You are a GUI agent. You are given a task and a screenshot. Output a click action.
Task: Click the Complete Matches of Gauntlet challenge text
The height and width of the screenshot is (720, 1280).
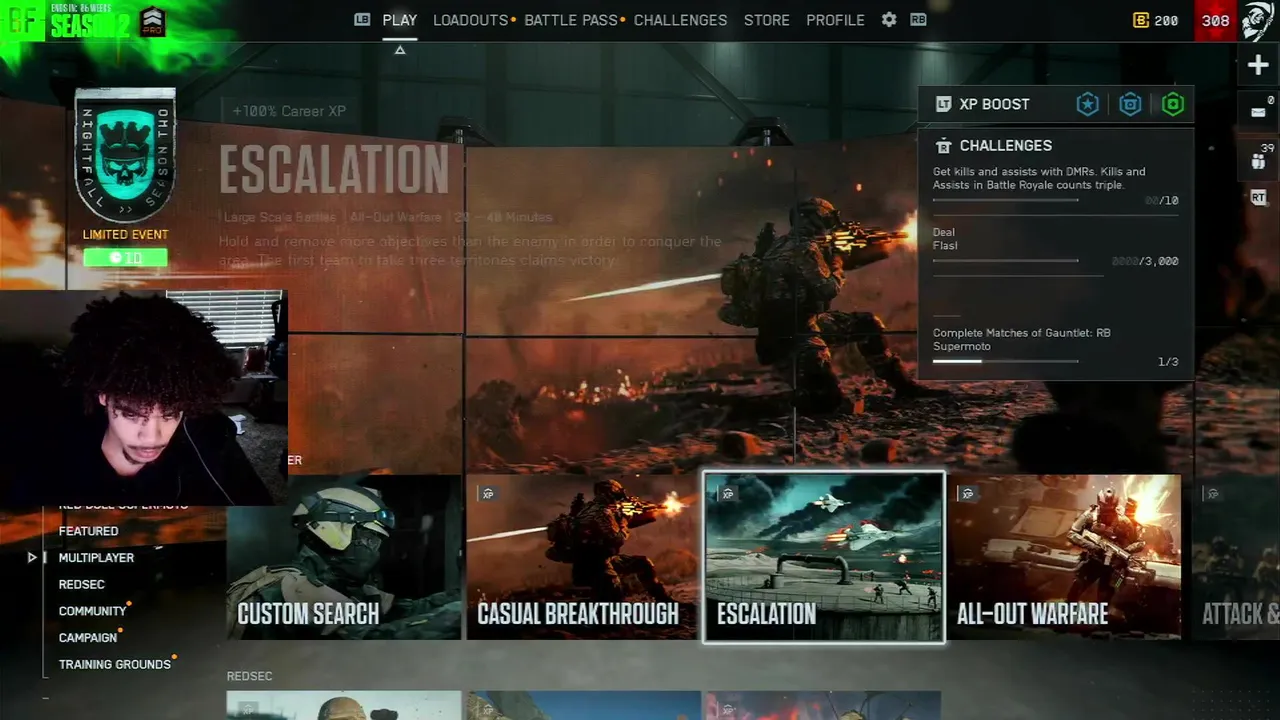click(1022, 339)
